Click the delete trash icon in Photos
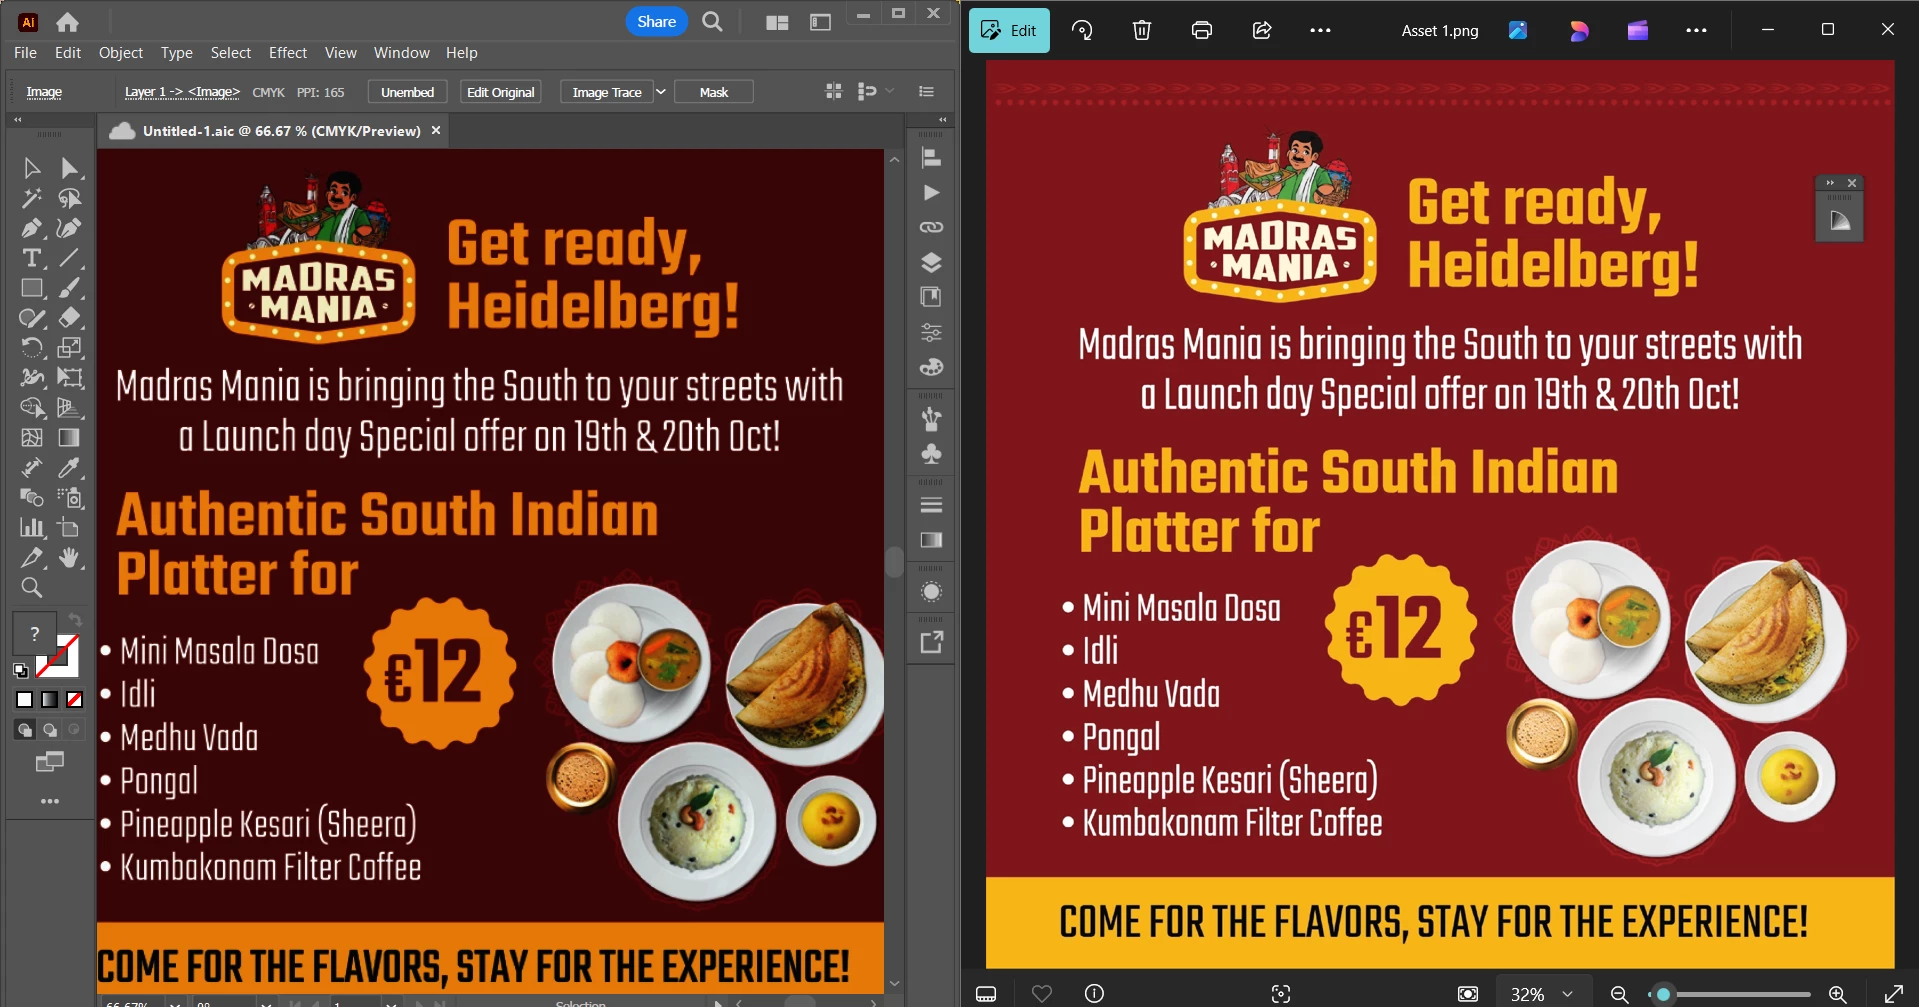The width and height of the screenshot is (1919, 1007). tap(1142, 30)
